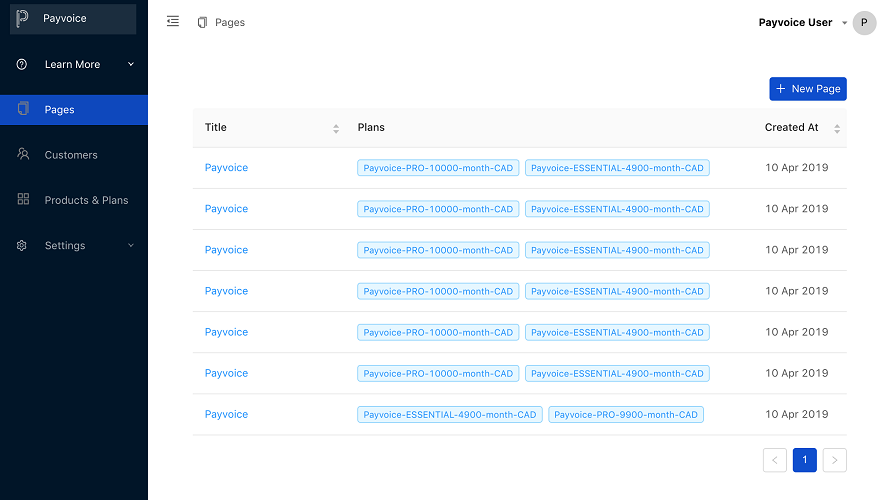Click the Products & Plans grid icon

[x=23, y=199]
